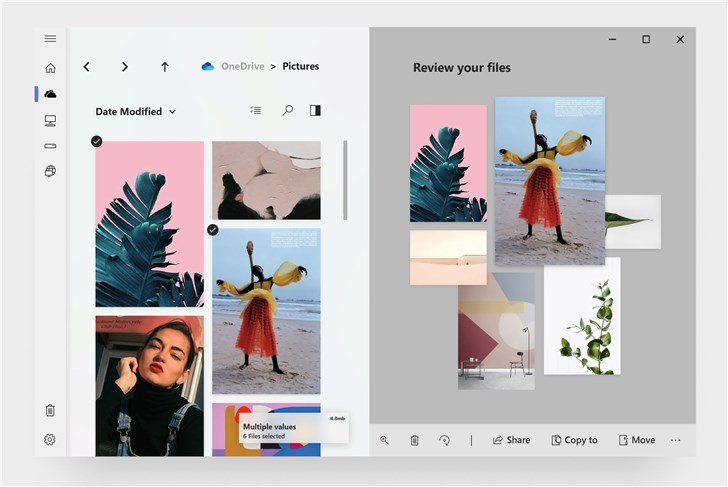The width and height of the screenshot is (728, 487).
Task: Open Settings gear in sidebar
Action: coord(50,439)
